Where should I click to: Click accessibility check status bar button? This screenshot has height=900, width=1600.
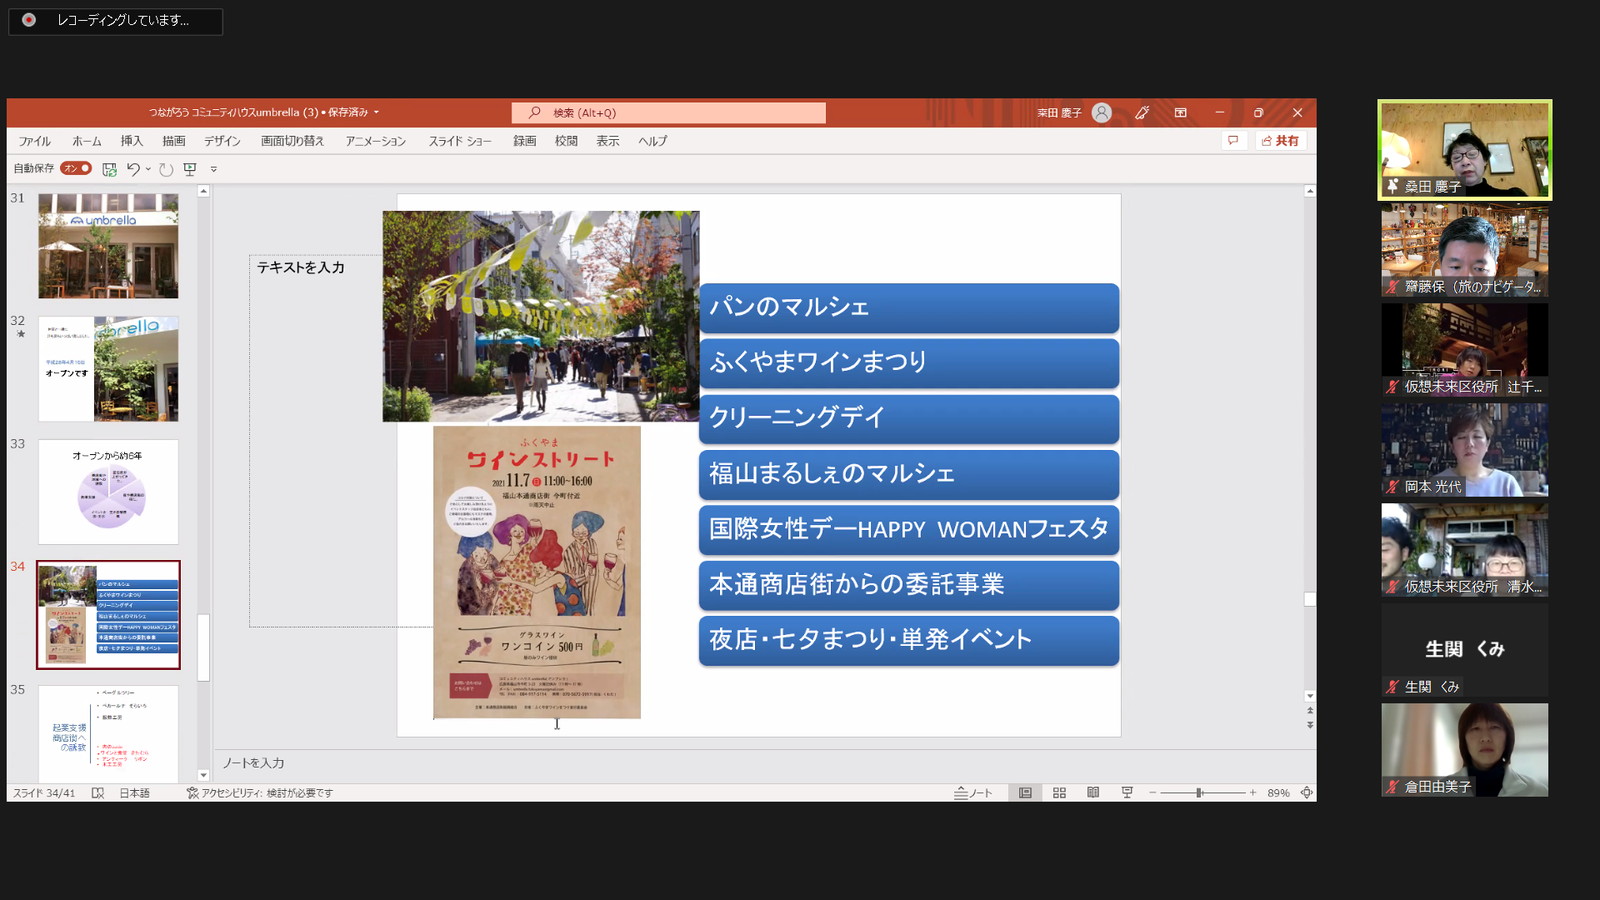pos(260,793)
